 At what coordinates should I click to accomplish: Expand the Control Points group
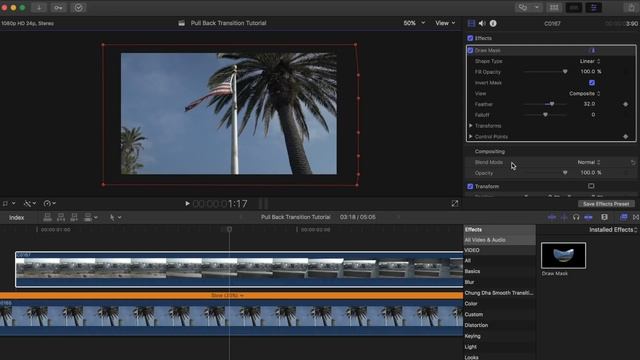pyautogui.click(x=471, y=136)
